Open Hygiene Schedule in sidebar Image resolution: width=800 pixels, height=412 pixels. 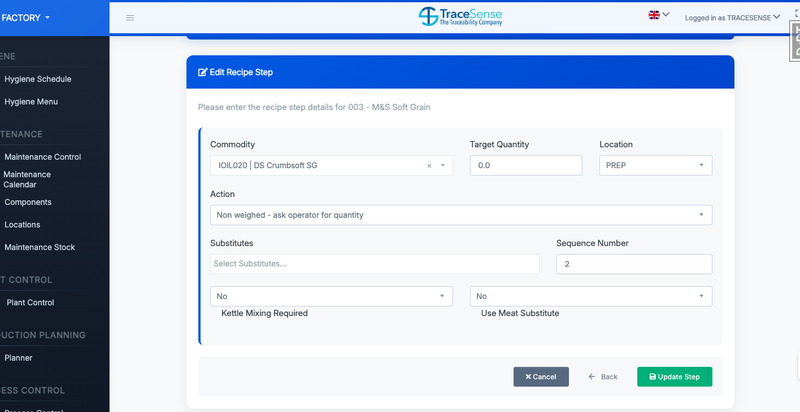click(38, 79)
